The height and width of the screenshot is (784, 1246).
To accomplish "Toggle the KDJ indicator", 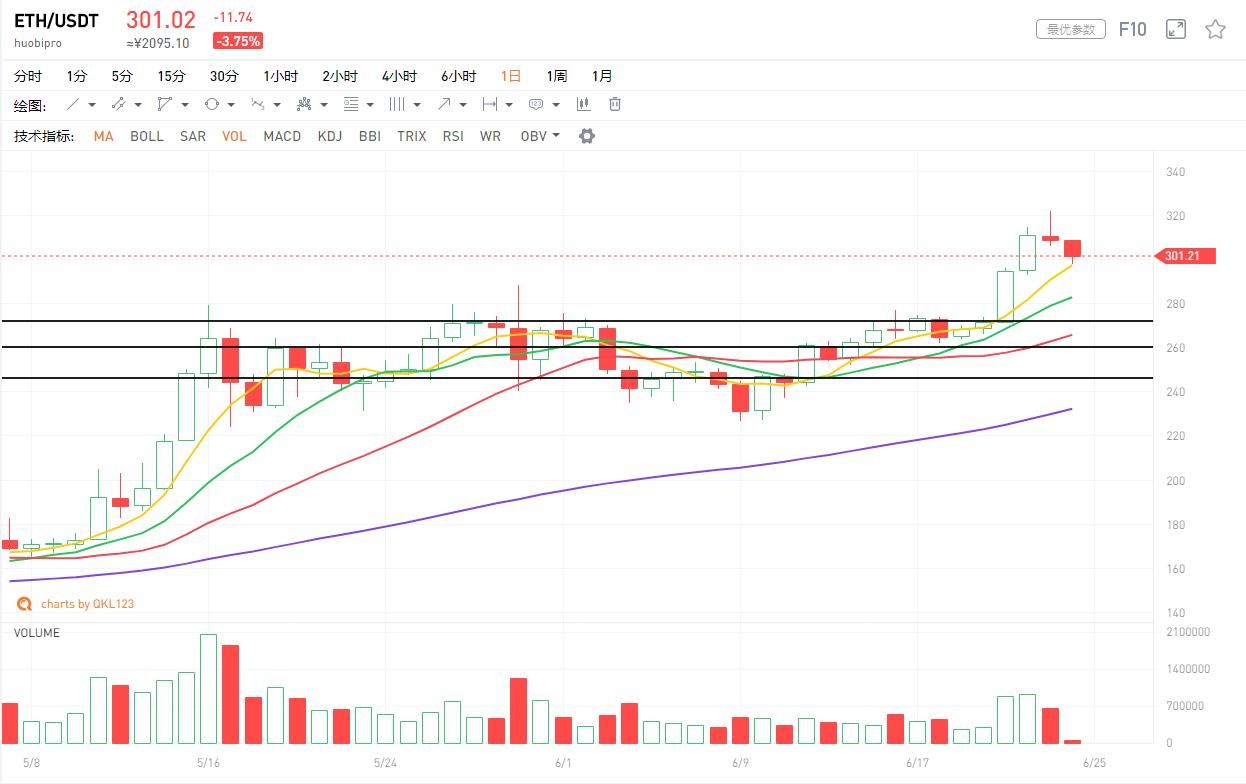I will pos(330,136).
